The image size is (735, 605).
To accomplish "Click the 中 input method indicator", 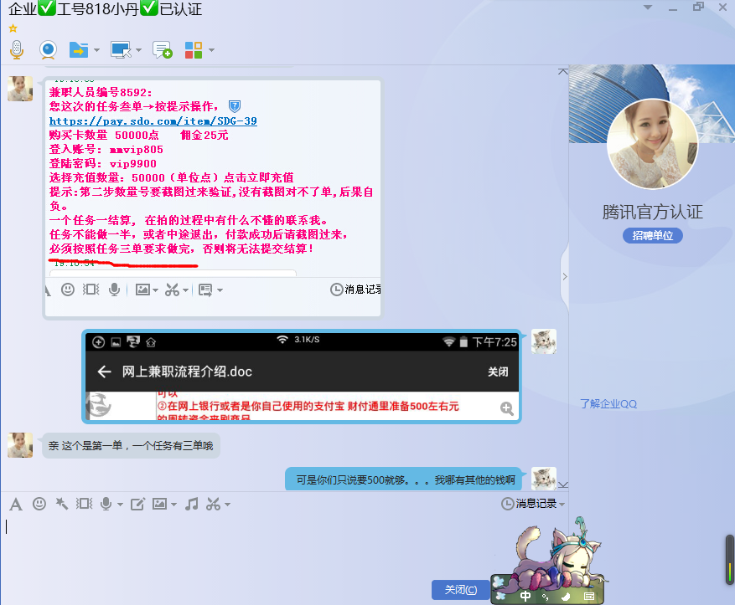I will pyautogui.click(x=525, y=596).
